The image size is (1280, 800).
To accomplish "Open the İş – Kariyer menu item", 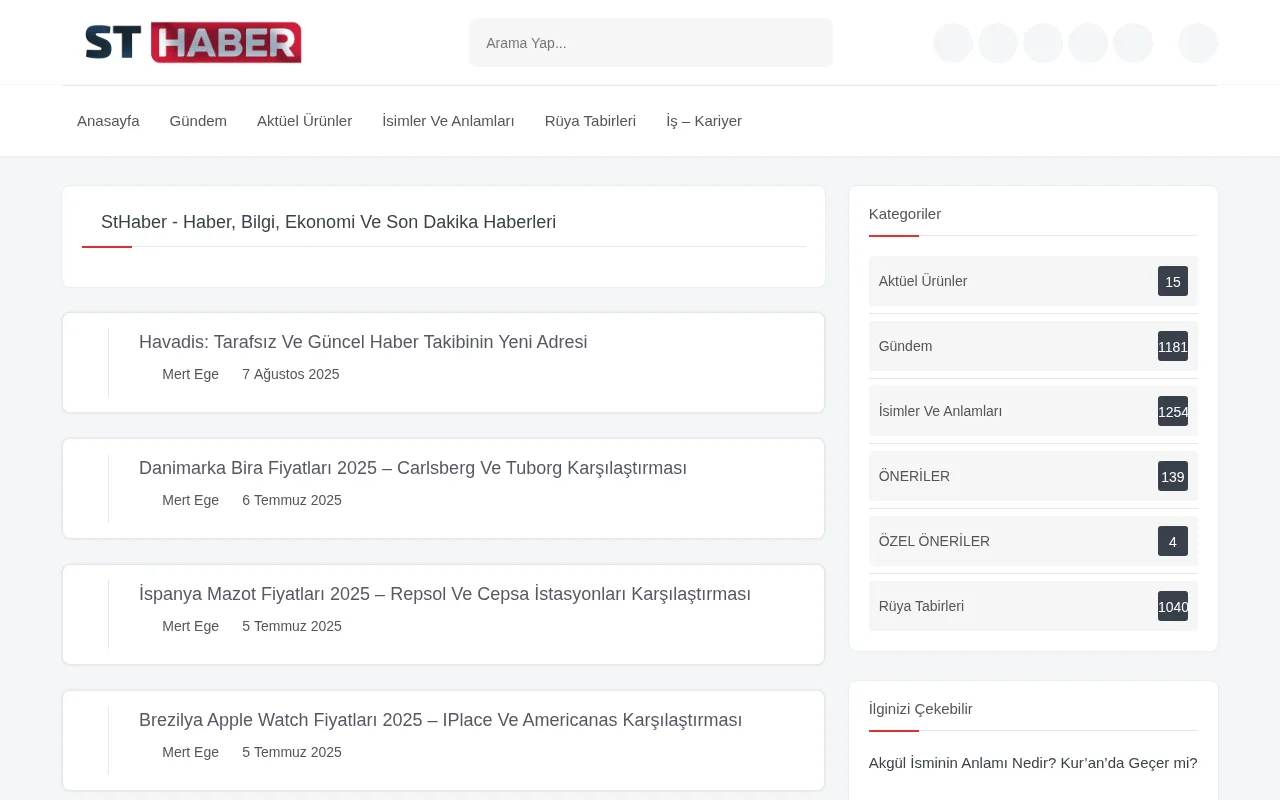I will (704, 120).
